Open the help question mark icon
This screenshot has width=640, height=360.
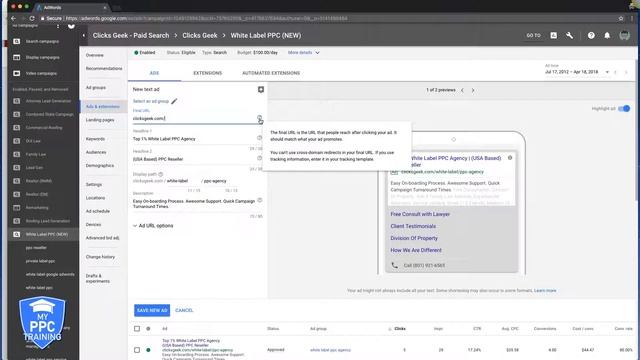point(591,36)
